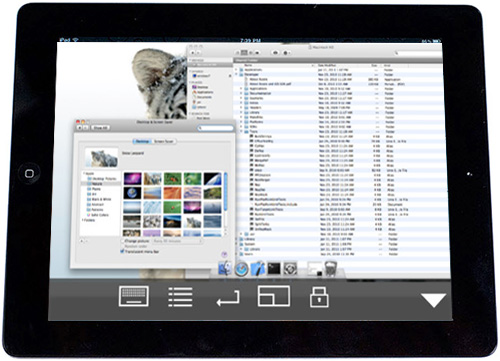This screenshot has width=500, height=361.
Task: Expand the Folders group in wallpaper sources
Action: pyautogui.click(x=84, y=220)
